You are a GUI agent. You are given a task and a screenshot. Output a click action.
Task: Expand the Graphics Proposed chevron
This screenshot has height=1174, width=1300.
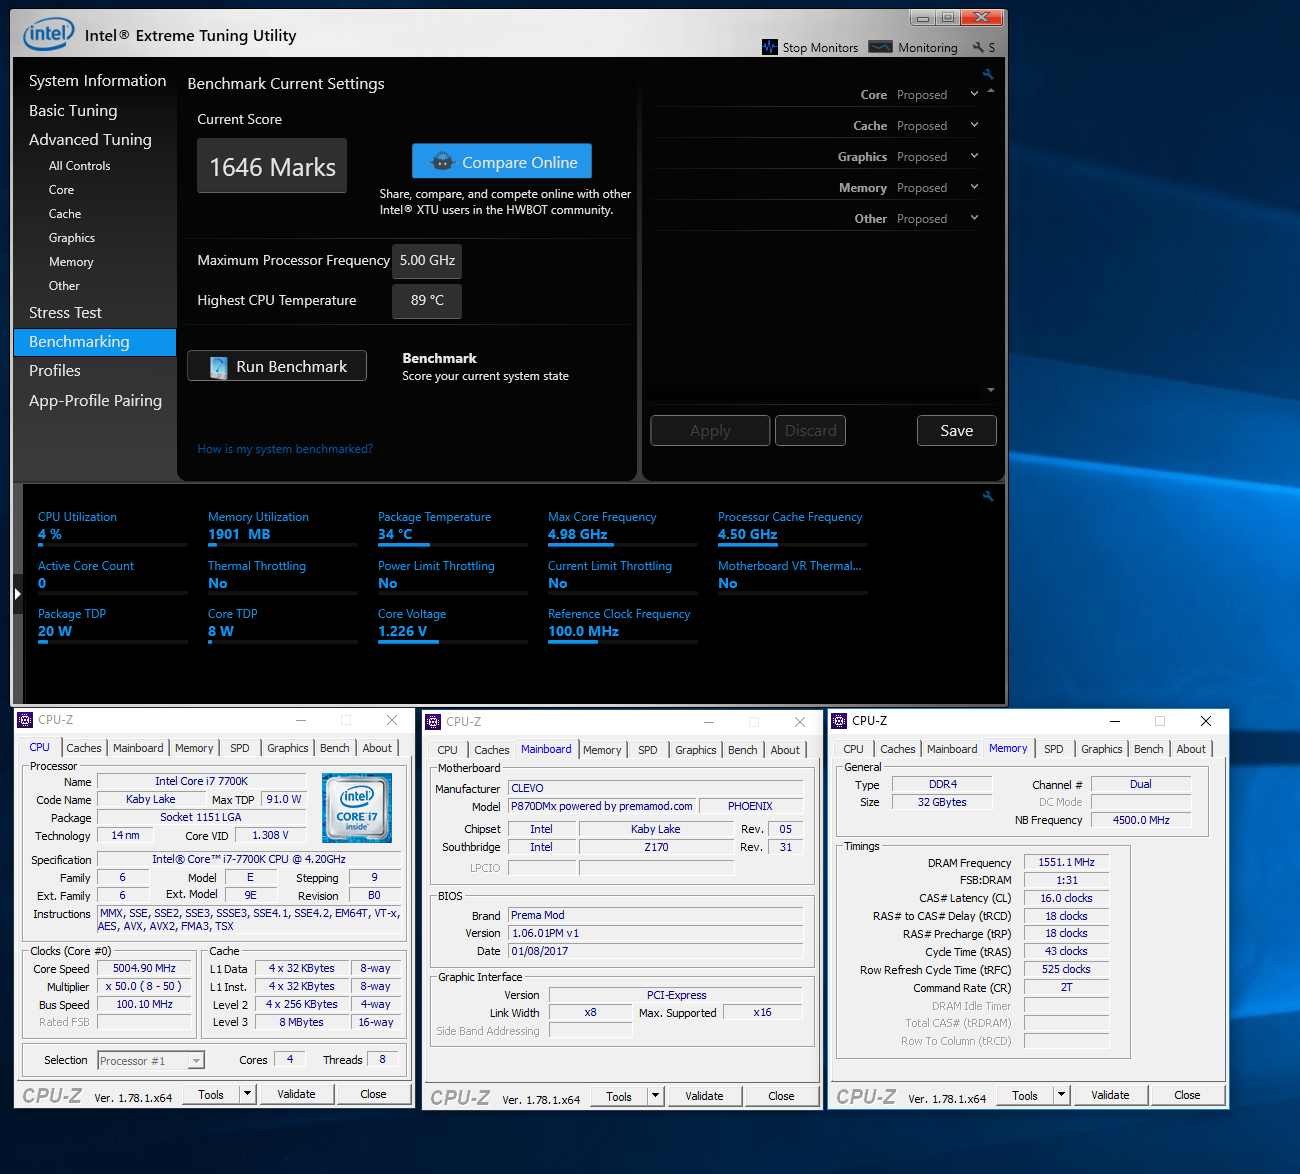[974, 156]
